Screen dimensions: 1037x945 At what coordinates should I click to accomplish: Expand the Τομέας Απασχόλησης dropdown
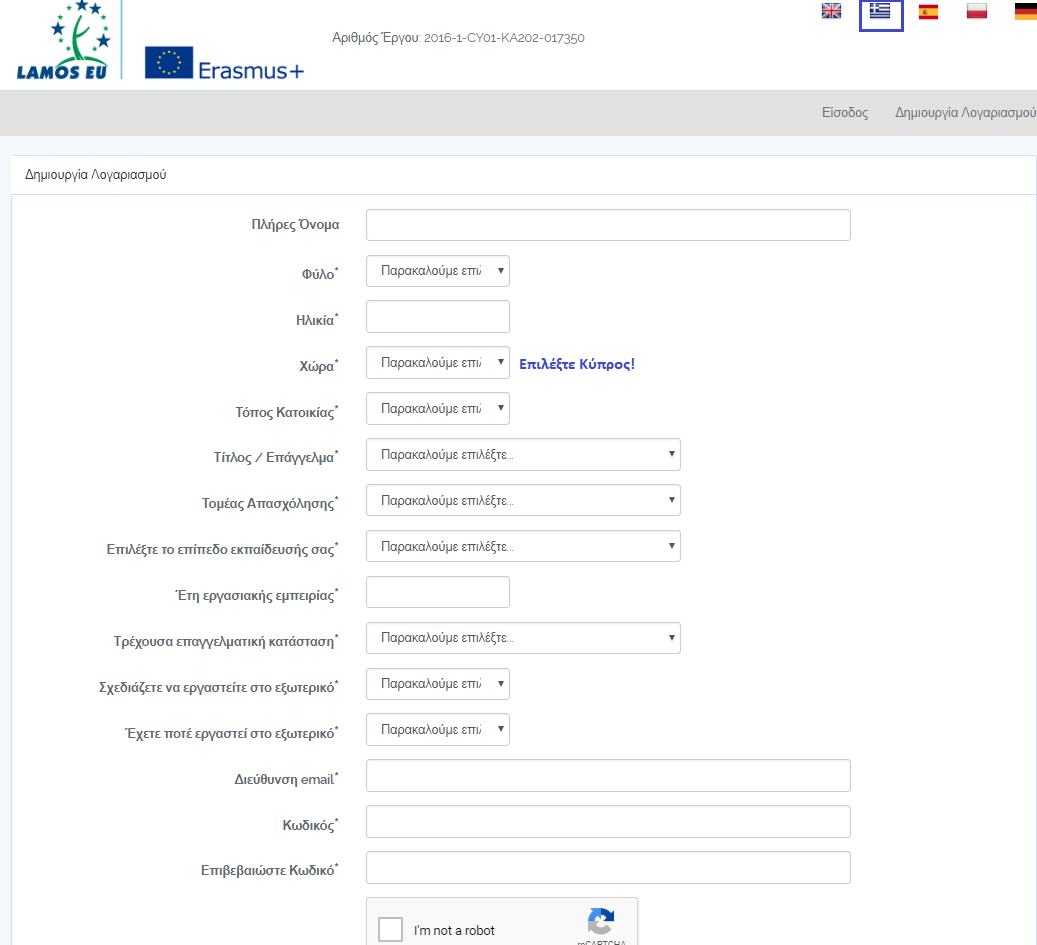click(x=523, y=501)
